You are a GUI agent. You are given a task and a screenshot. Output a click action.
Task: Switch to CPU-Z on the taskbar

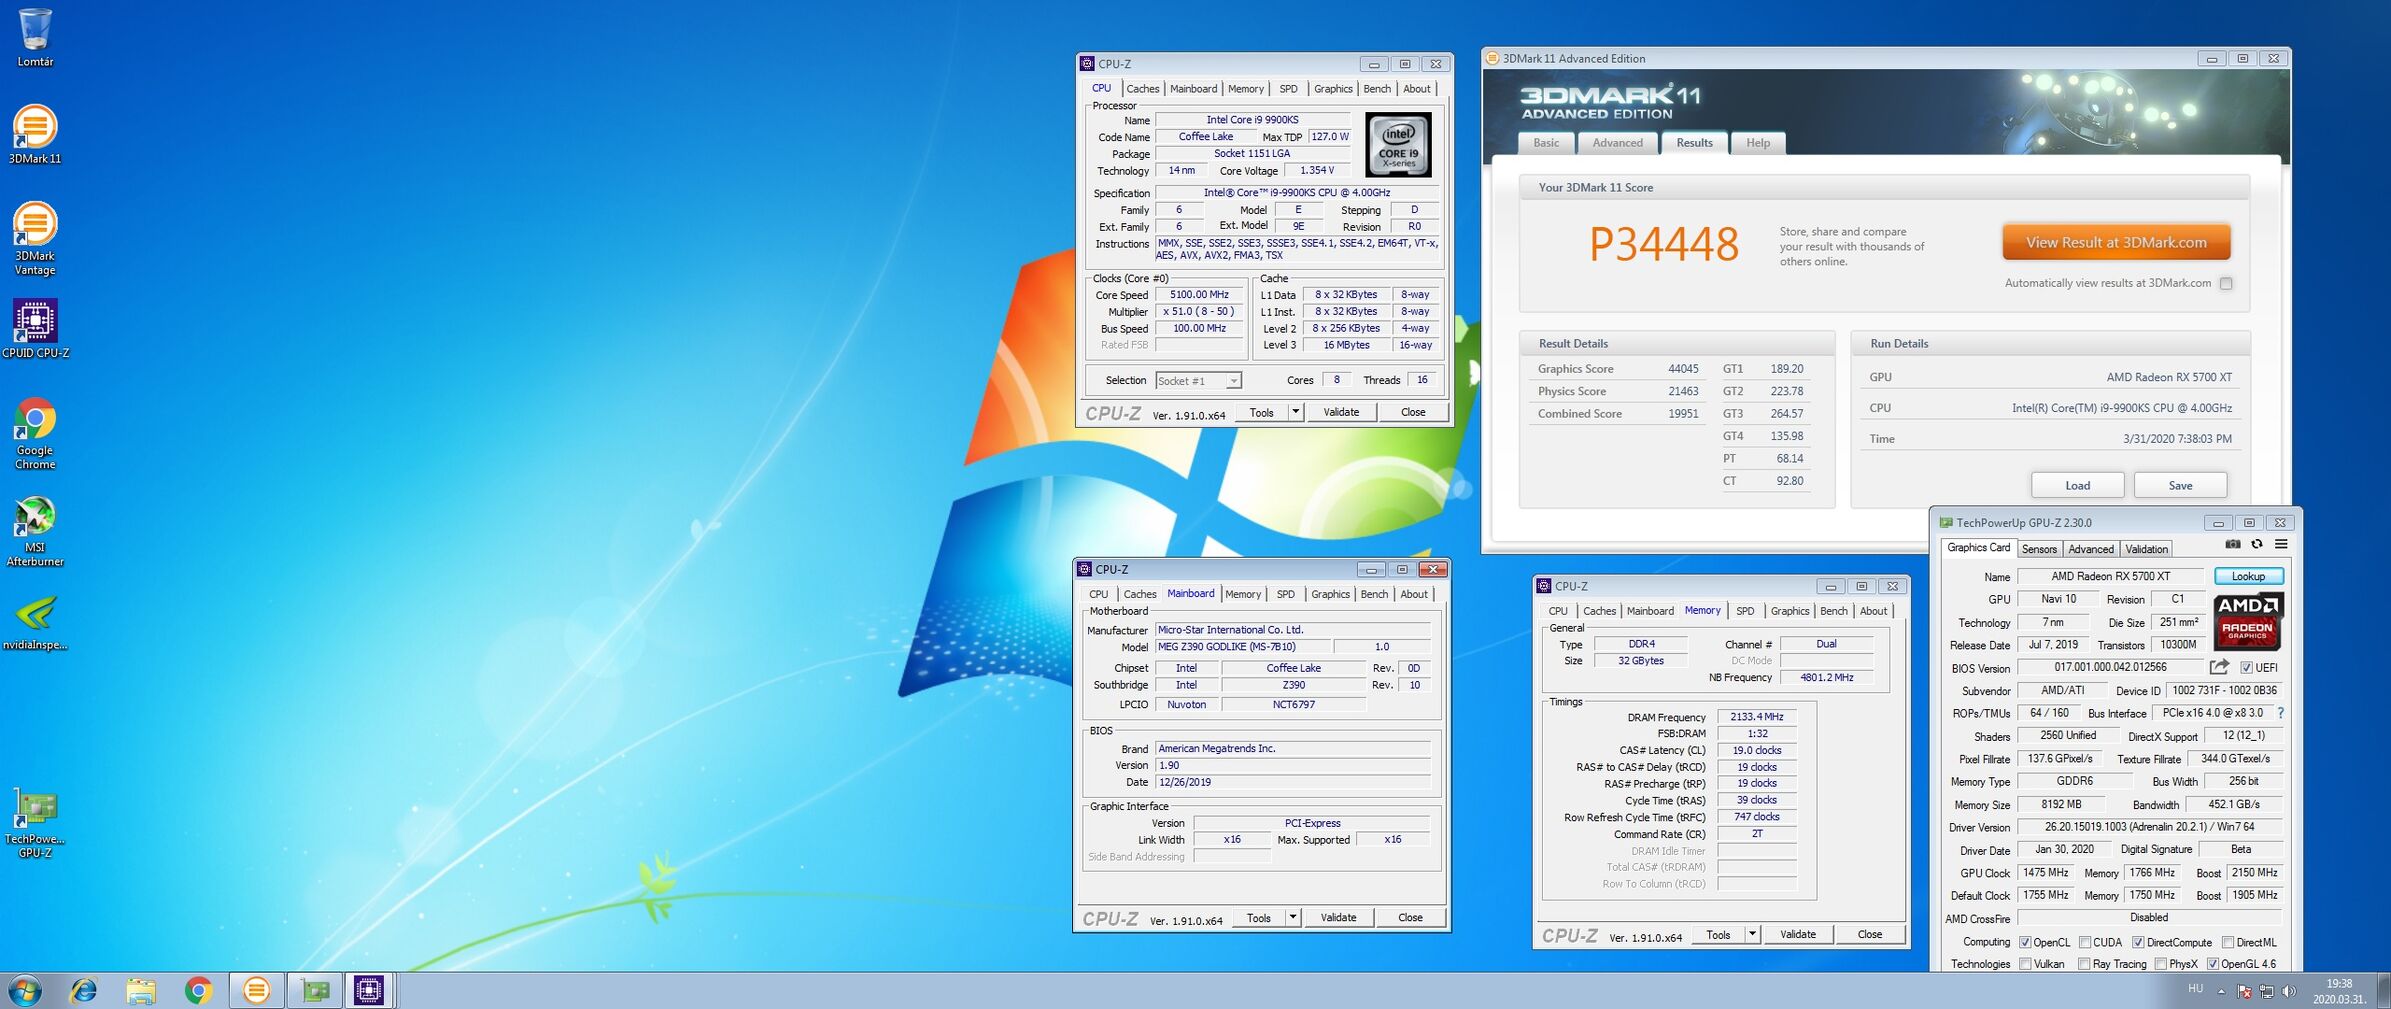[x=368, y=990]
